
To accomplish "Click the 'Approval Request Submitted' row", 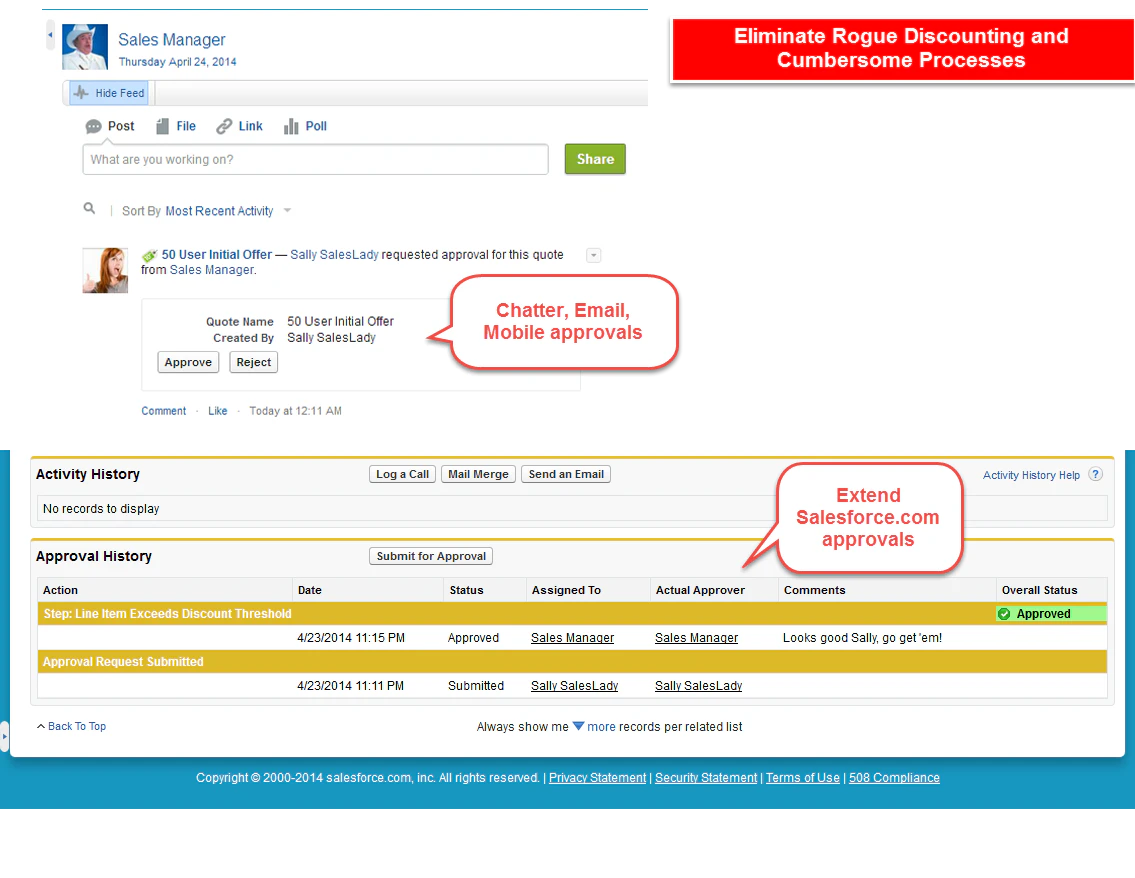I will (572, 662).
